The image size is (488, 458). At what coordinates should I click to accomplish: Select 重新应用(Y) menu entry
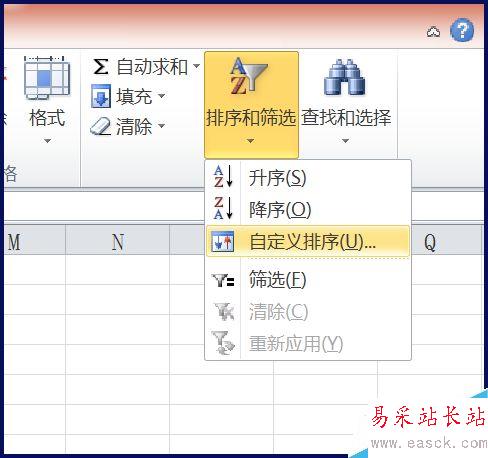click(308, 343)
